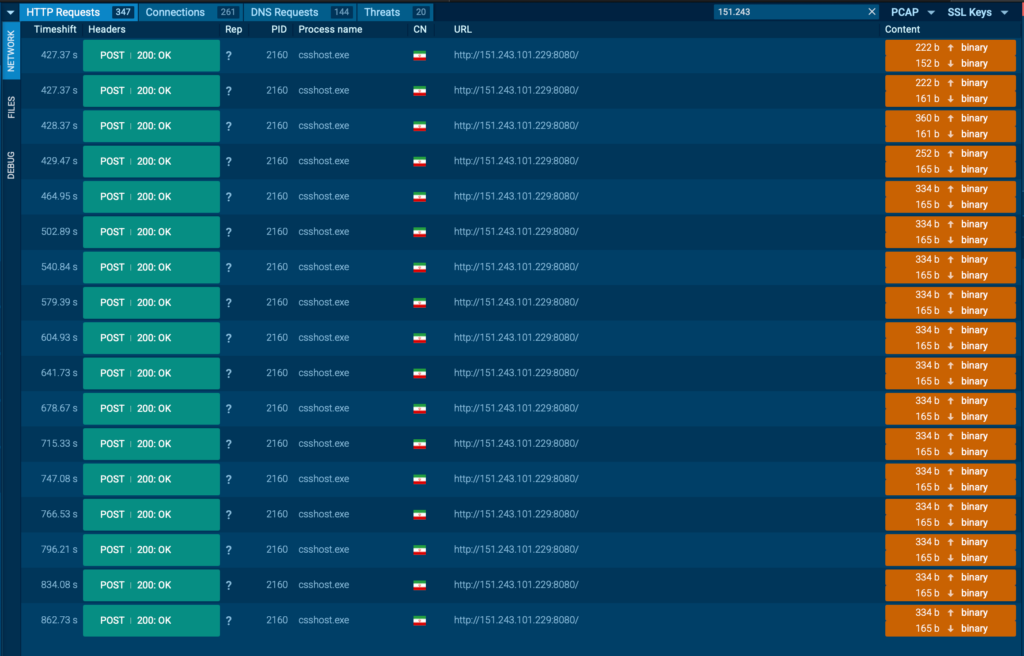The width and height of the screenshot is (1024, 656).
Task: Open the PCAP download dropdown
Action: click(x=911, y=12)
